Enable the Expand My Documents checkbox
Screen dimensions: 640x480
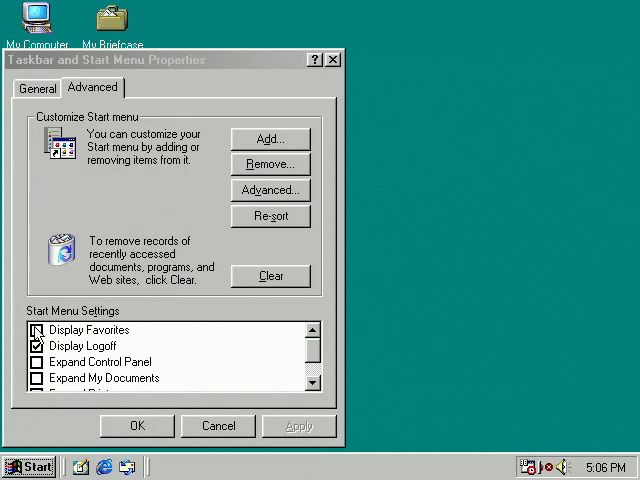click(x=37, y=378)
